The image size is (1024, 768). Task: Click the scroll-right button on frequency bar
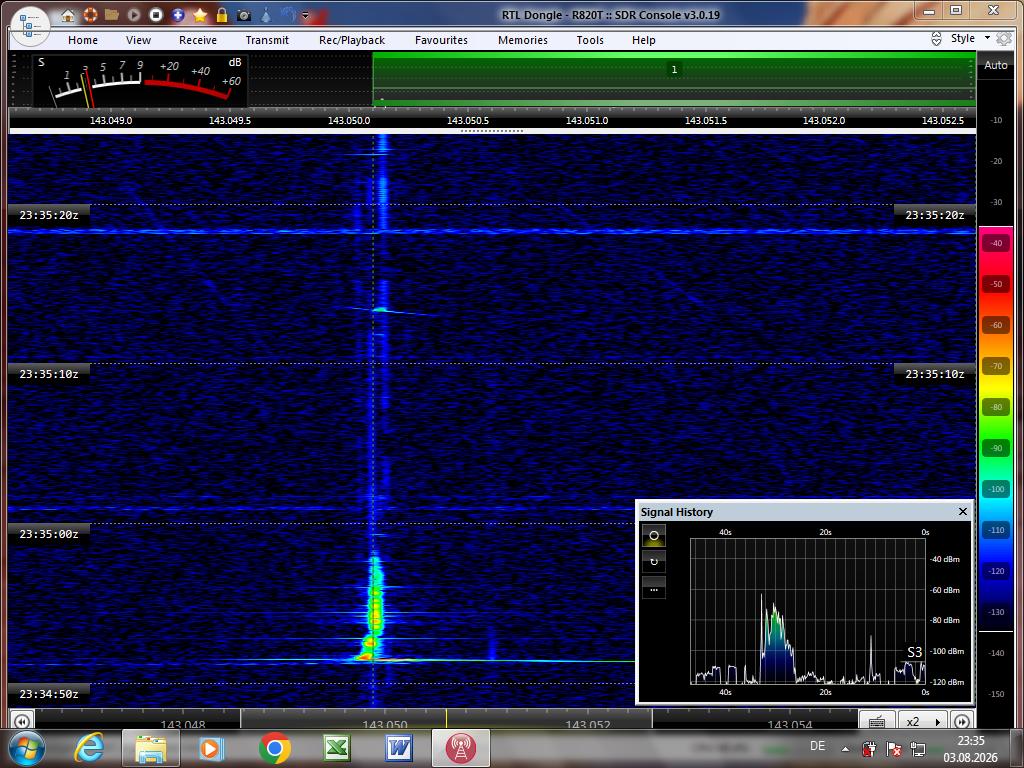tap(962, 722)
